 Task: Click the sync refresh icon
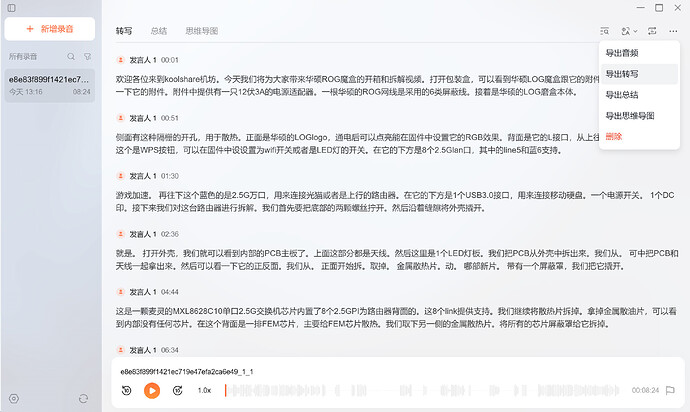[83, 398]
